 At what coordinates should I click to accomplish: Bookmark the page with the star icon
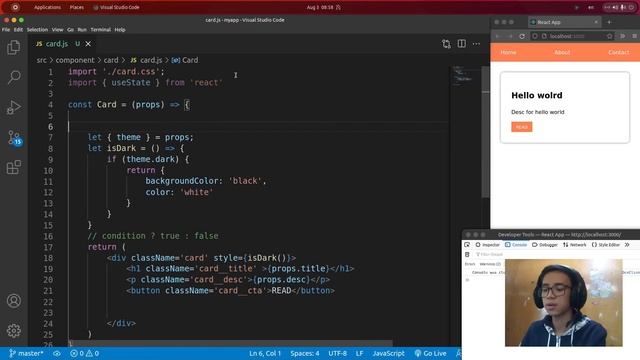click(x=609, y=36)
